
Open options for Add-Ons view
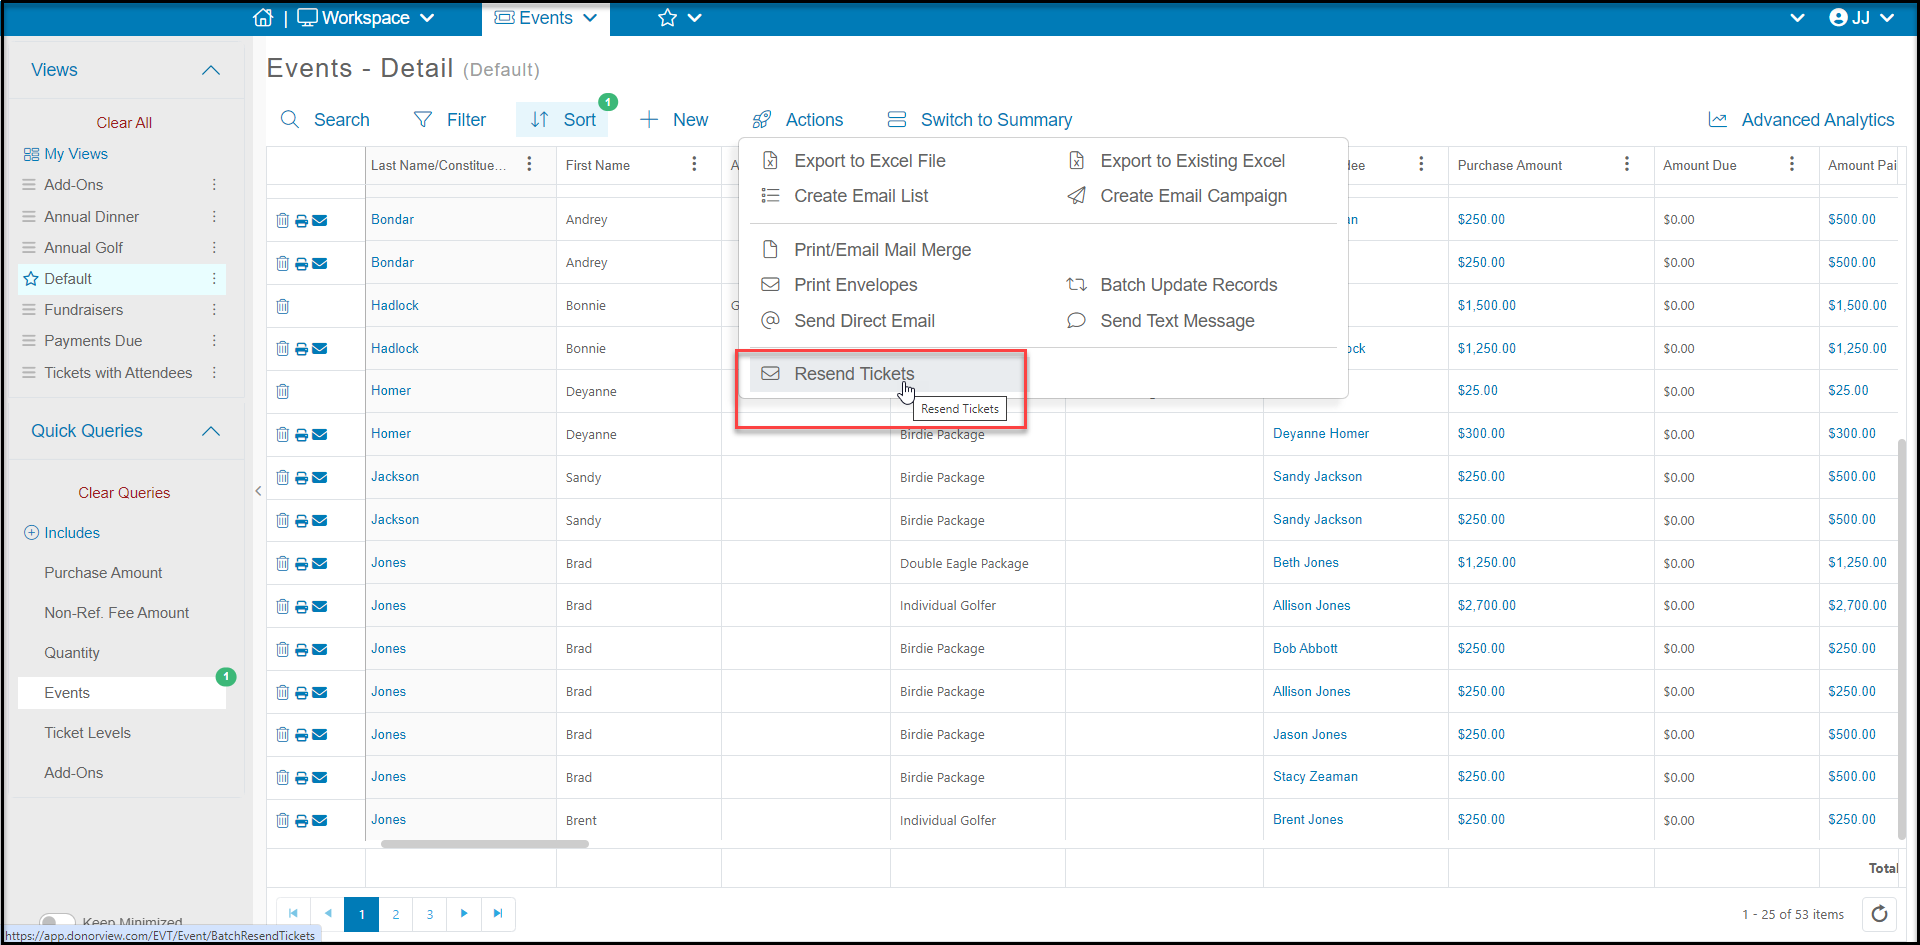coord(214,185)
